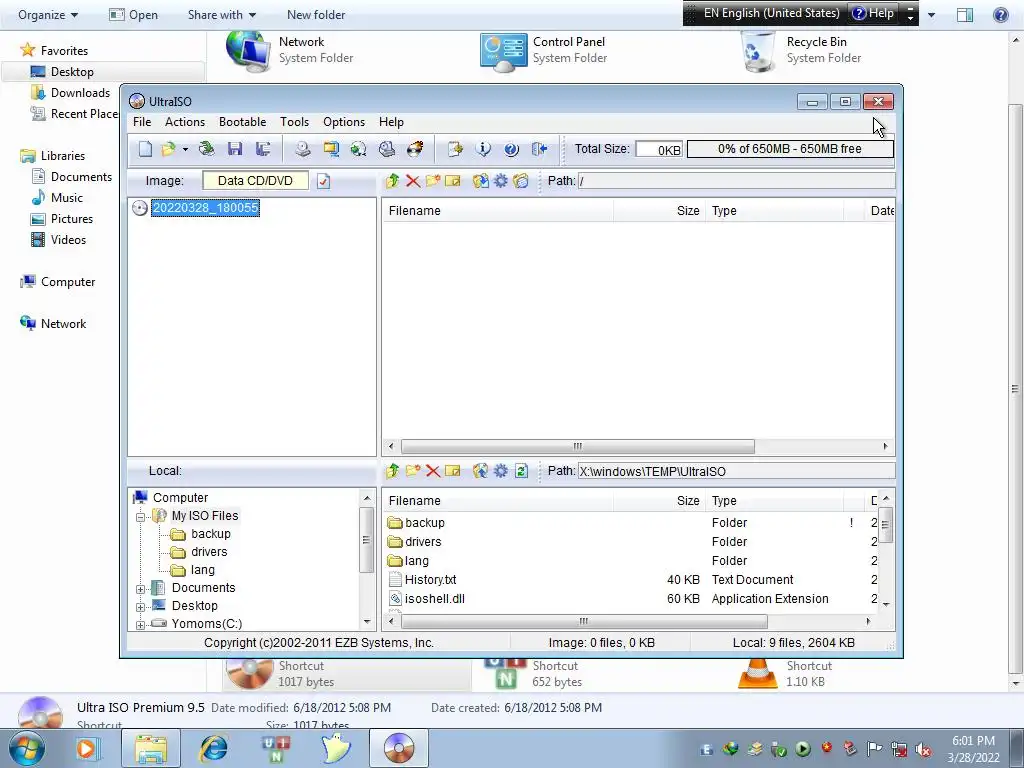
Task: Click the New folder button in Explorer
Action: click(x=316, y=14)
